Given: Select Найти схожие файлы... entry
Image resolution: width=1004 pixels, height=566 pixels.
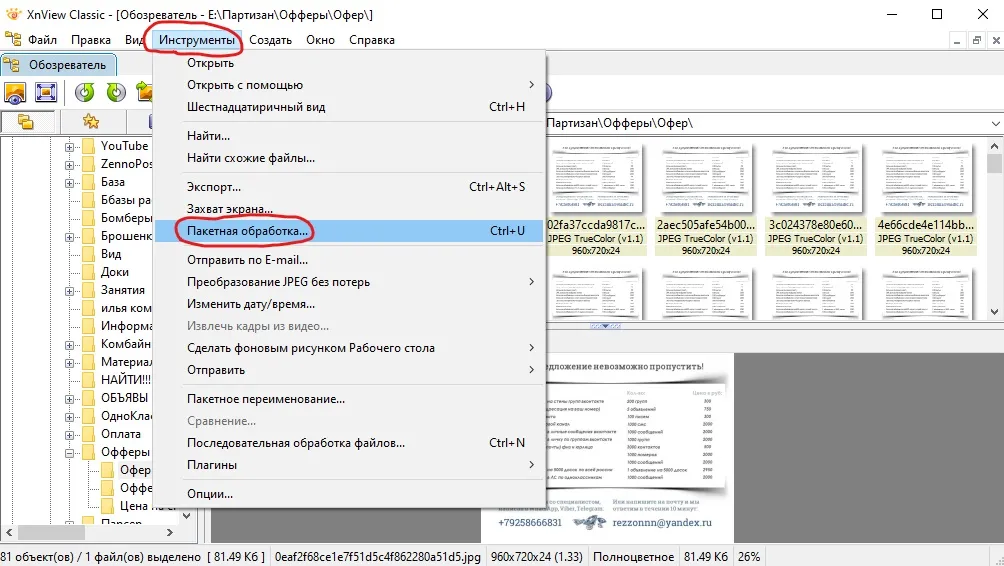Looking at the screenshot, I should click(x=350, y=158).
